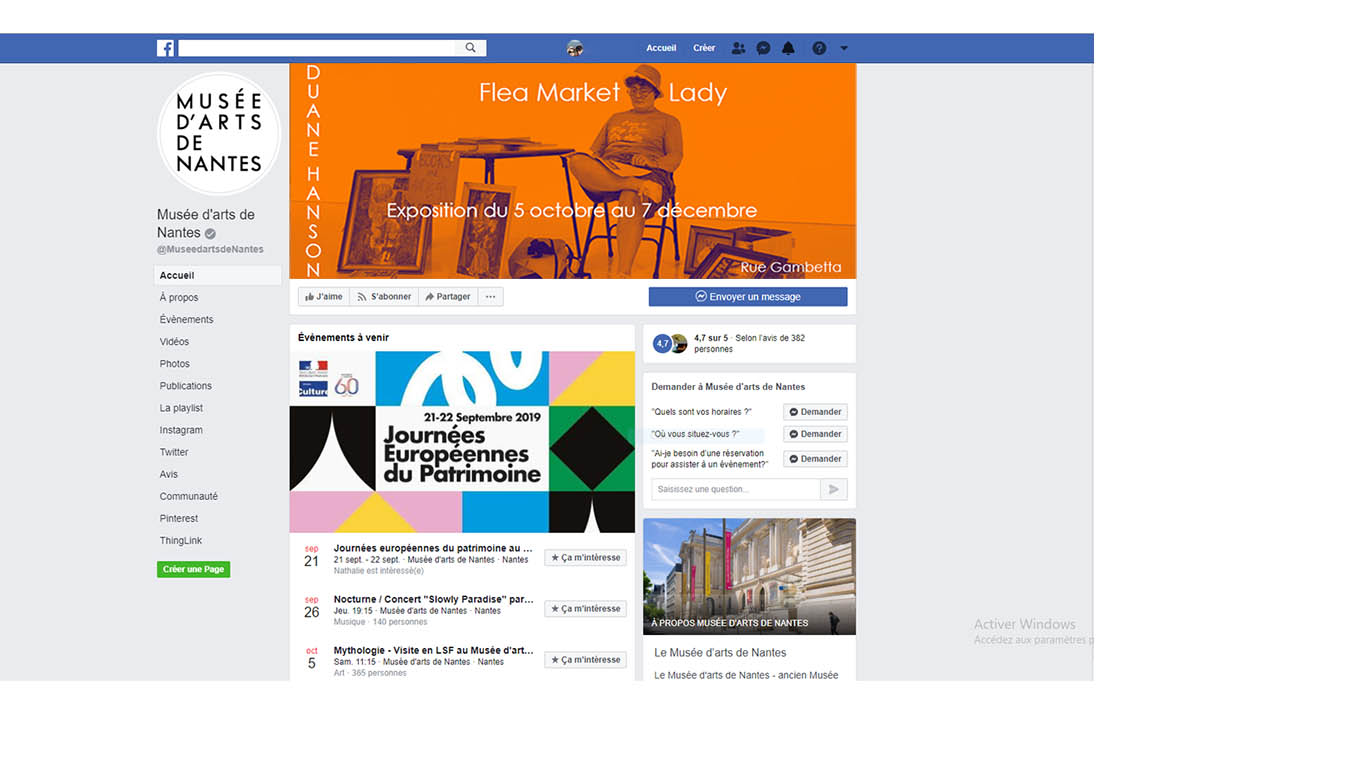Click the 4,7 rating badge
Image resolution: width=1366 pixels, height=768 pixels.
pyautogui.click(x=662, y=343)
